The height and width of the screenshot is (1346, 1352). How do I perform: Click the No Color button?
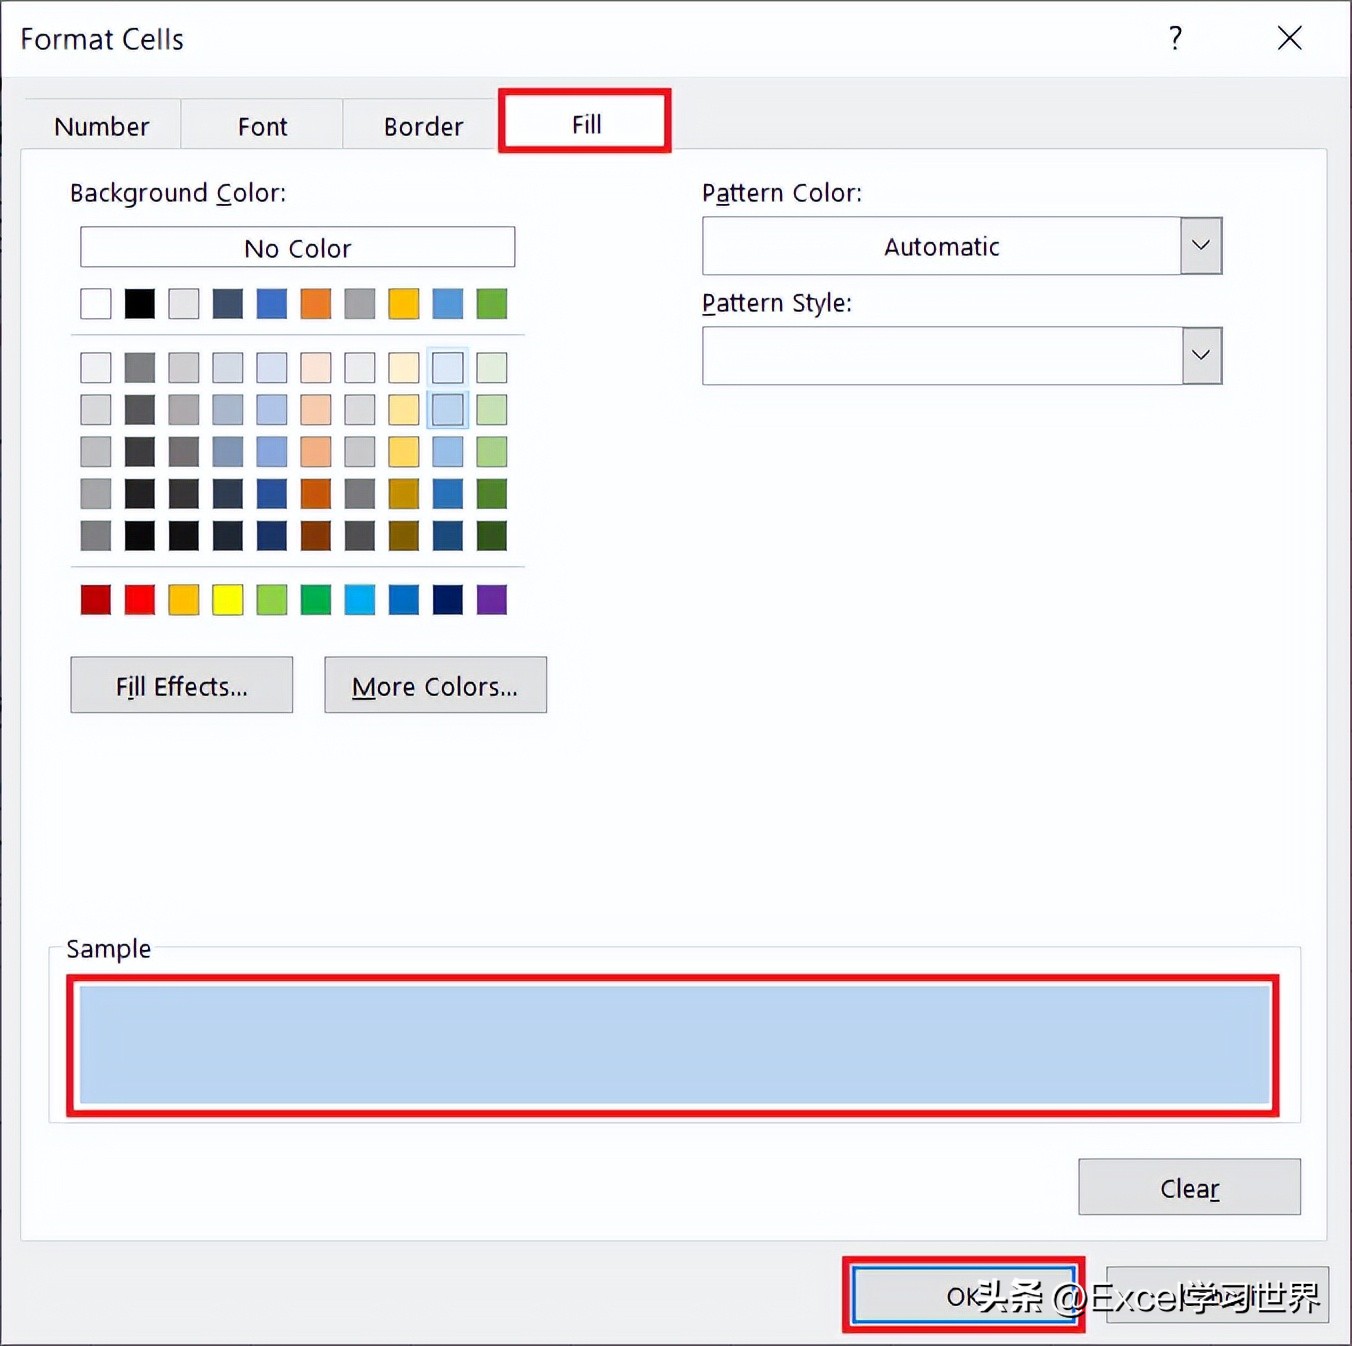pos(297,247)
